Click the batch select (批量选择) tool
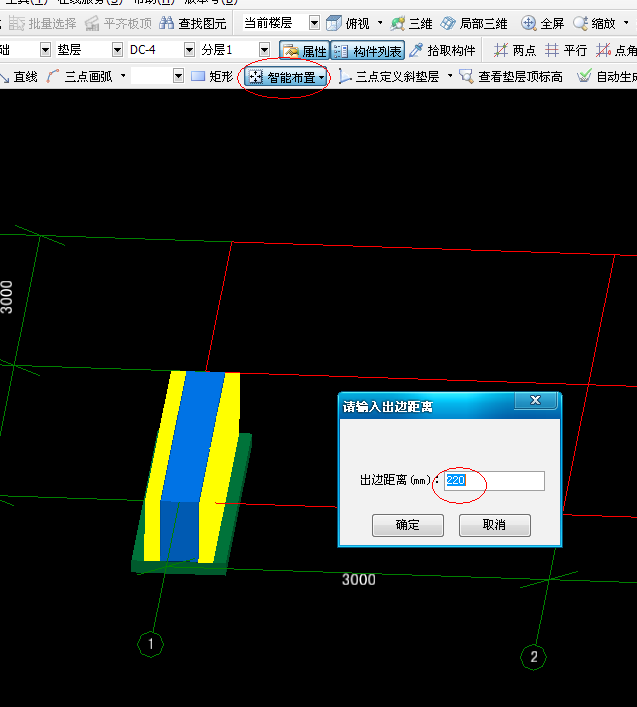The height and width of the screenshot is (707, 637). 42,23
